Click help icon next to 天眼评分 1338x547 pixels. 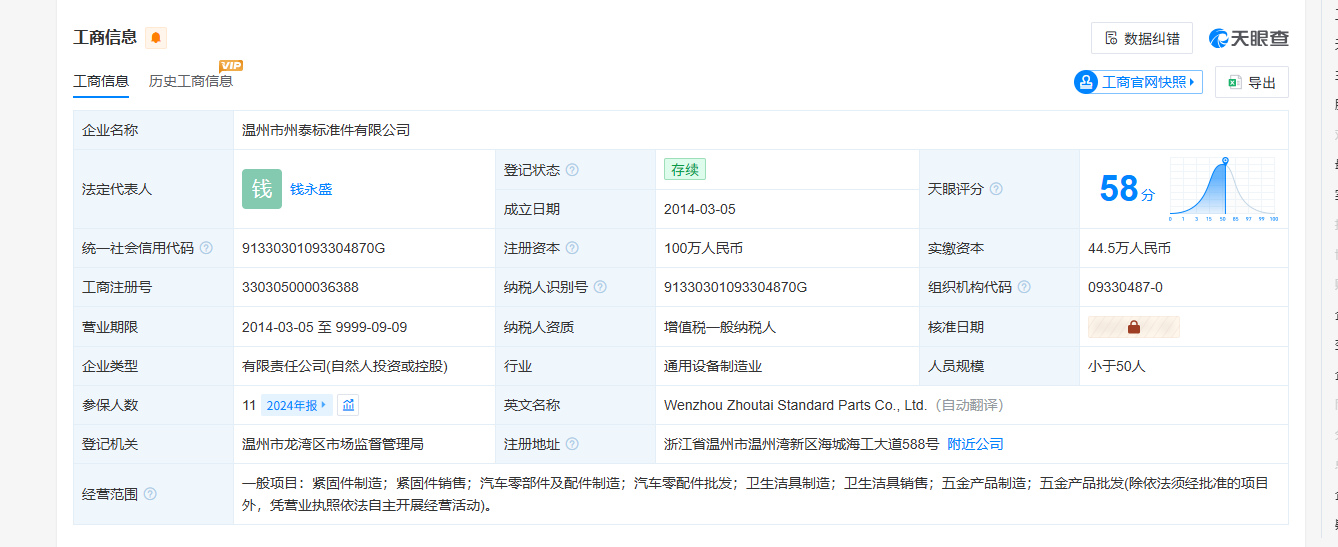click(996, 189)
